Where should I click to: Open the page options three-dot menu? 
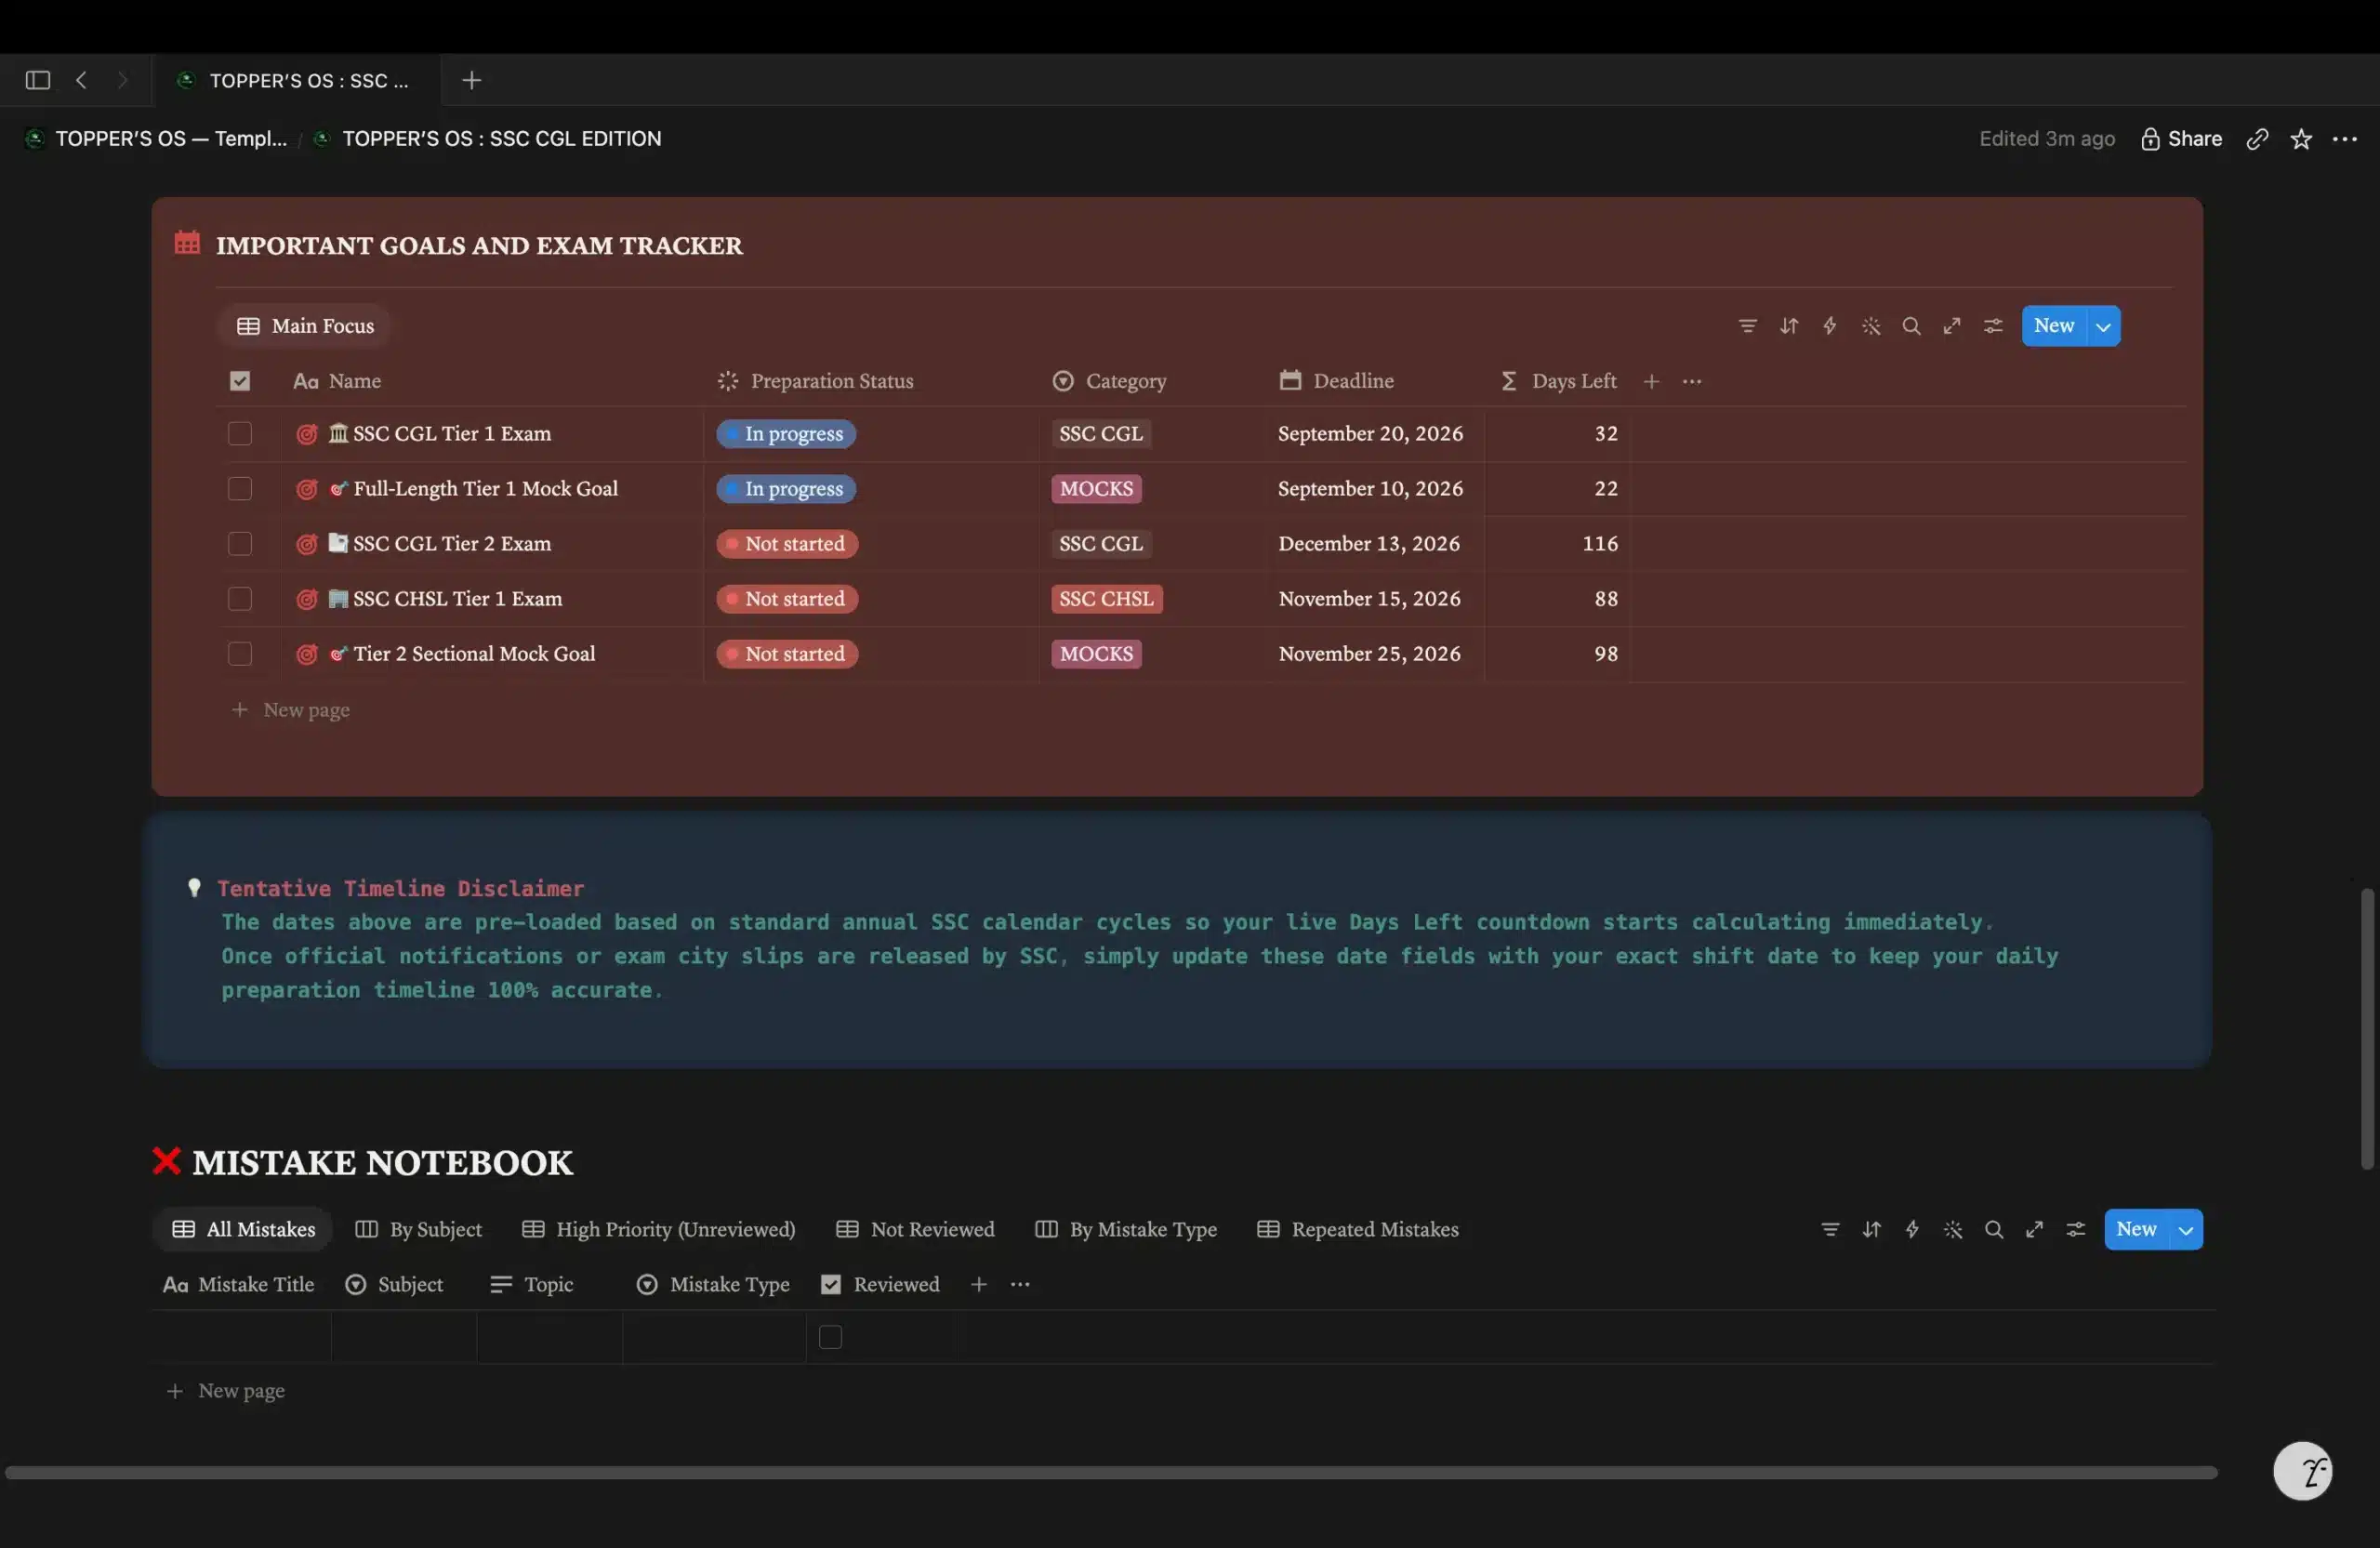tap(2345, 139)
